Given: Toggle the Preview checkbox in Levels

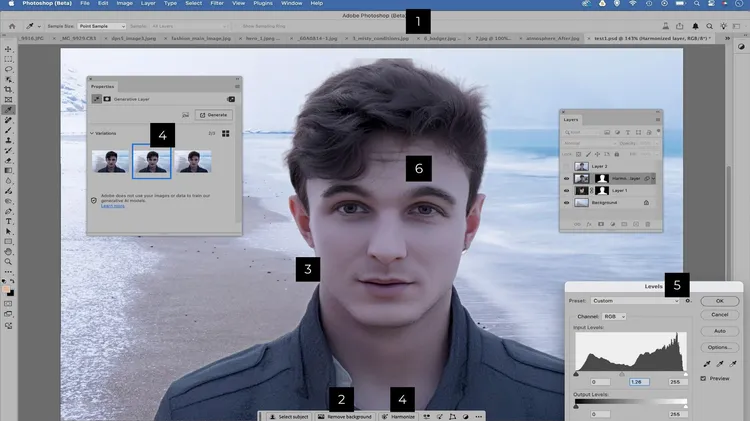Looking at the screenshot, I should click(703, 378).
